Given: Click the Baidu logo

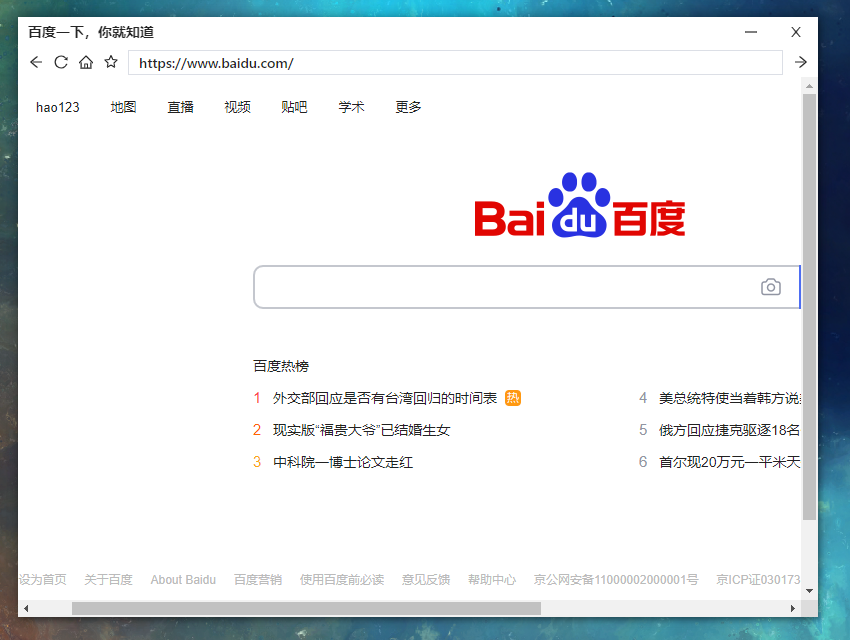Looking at the screenshot, I should [579, 205].
